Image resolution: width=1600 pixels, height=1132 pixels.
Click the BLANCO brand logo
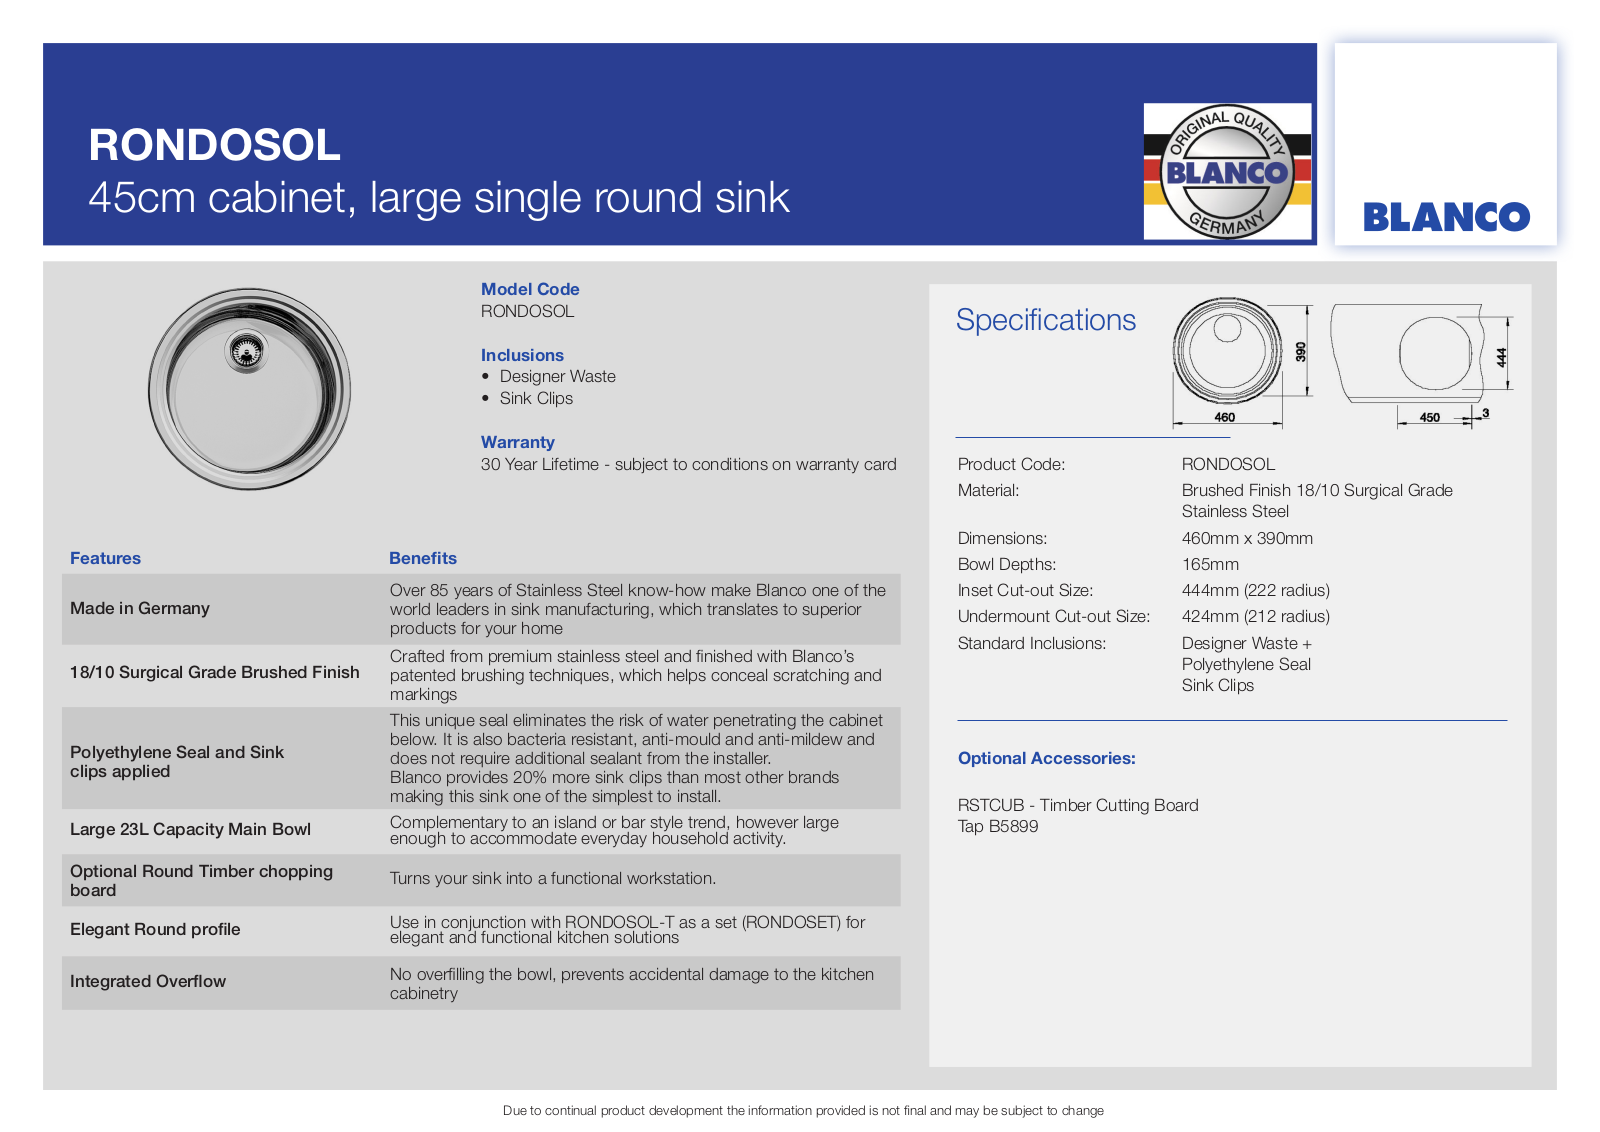click(x=1446, y=217)
